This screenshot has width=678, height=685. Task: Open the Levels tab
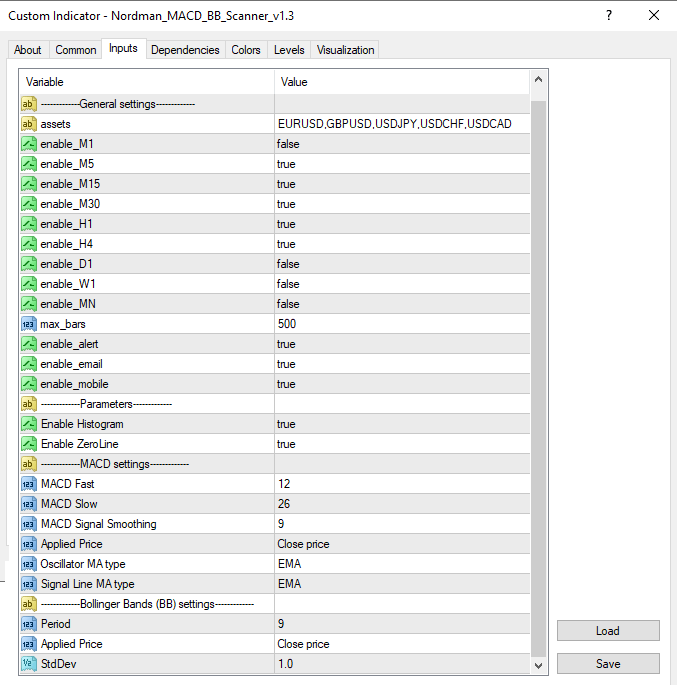(x=289, y=50)
